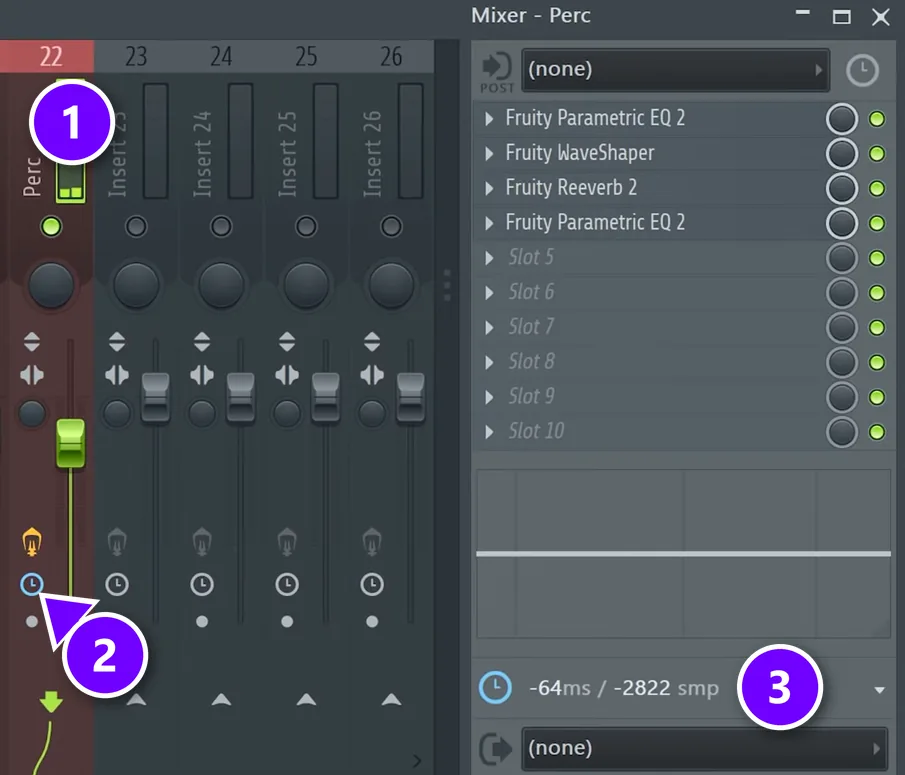Arm disk recording on Insert 24
This screenshot has width=905, height=775.
coord(202,542)
